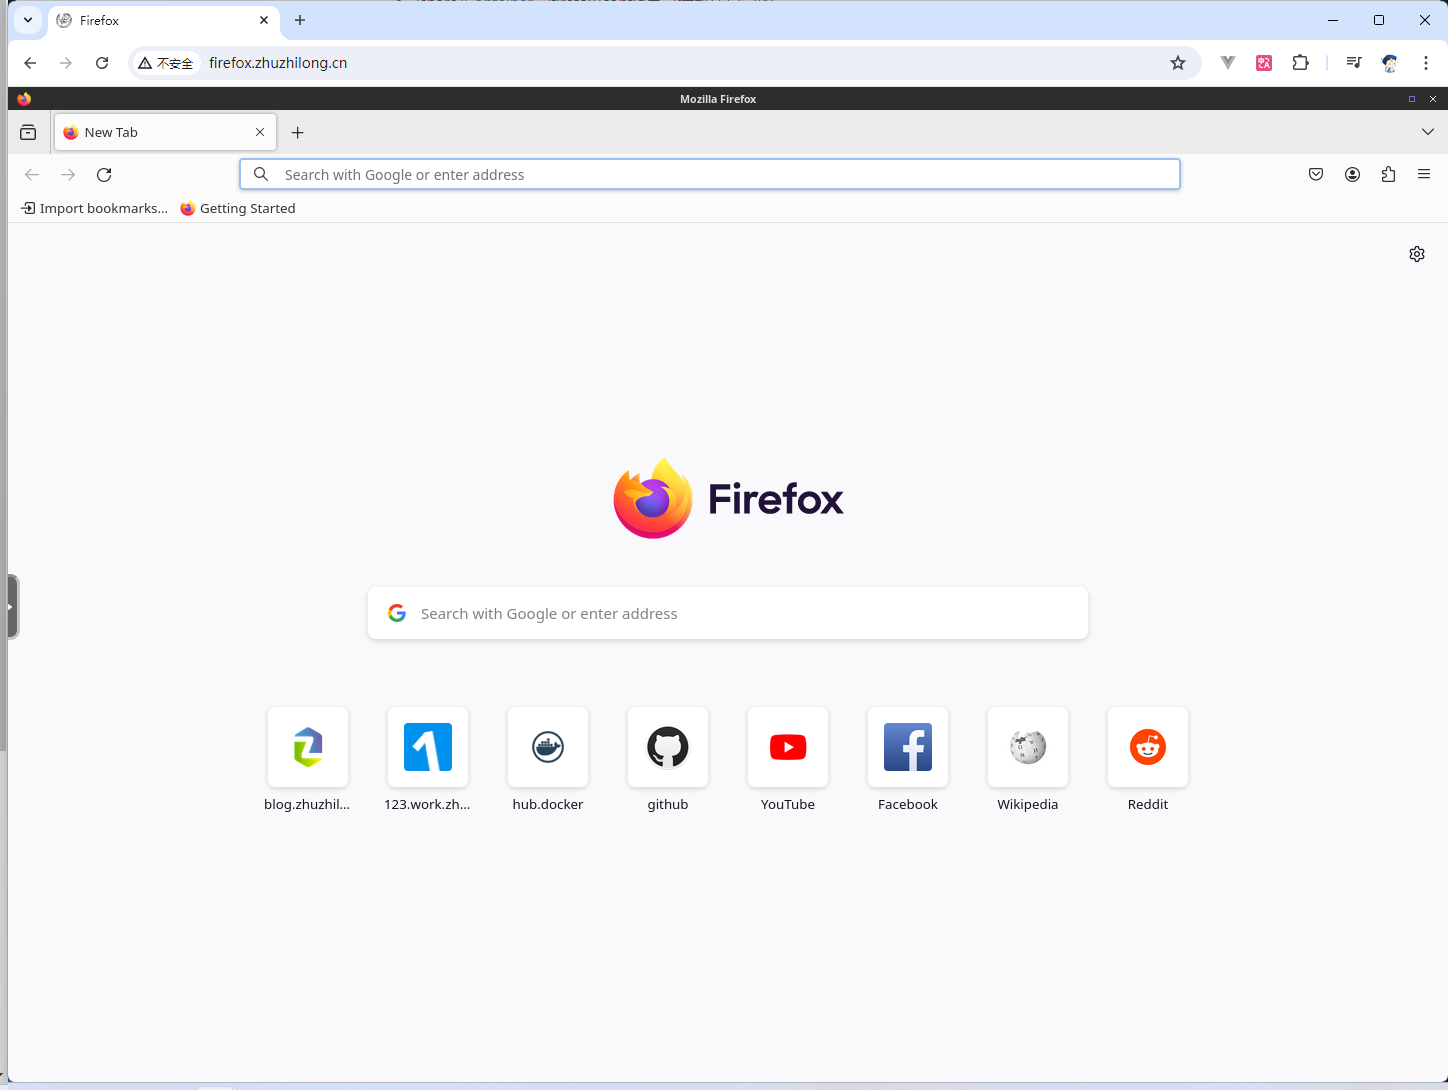The image size is (1448, 1090).
Task: Select the outer Firefox tab
Action: [x=164, y=20]
